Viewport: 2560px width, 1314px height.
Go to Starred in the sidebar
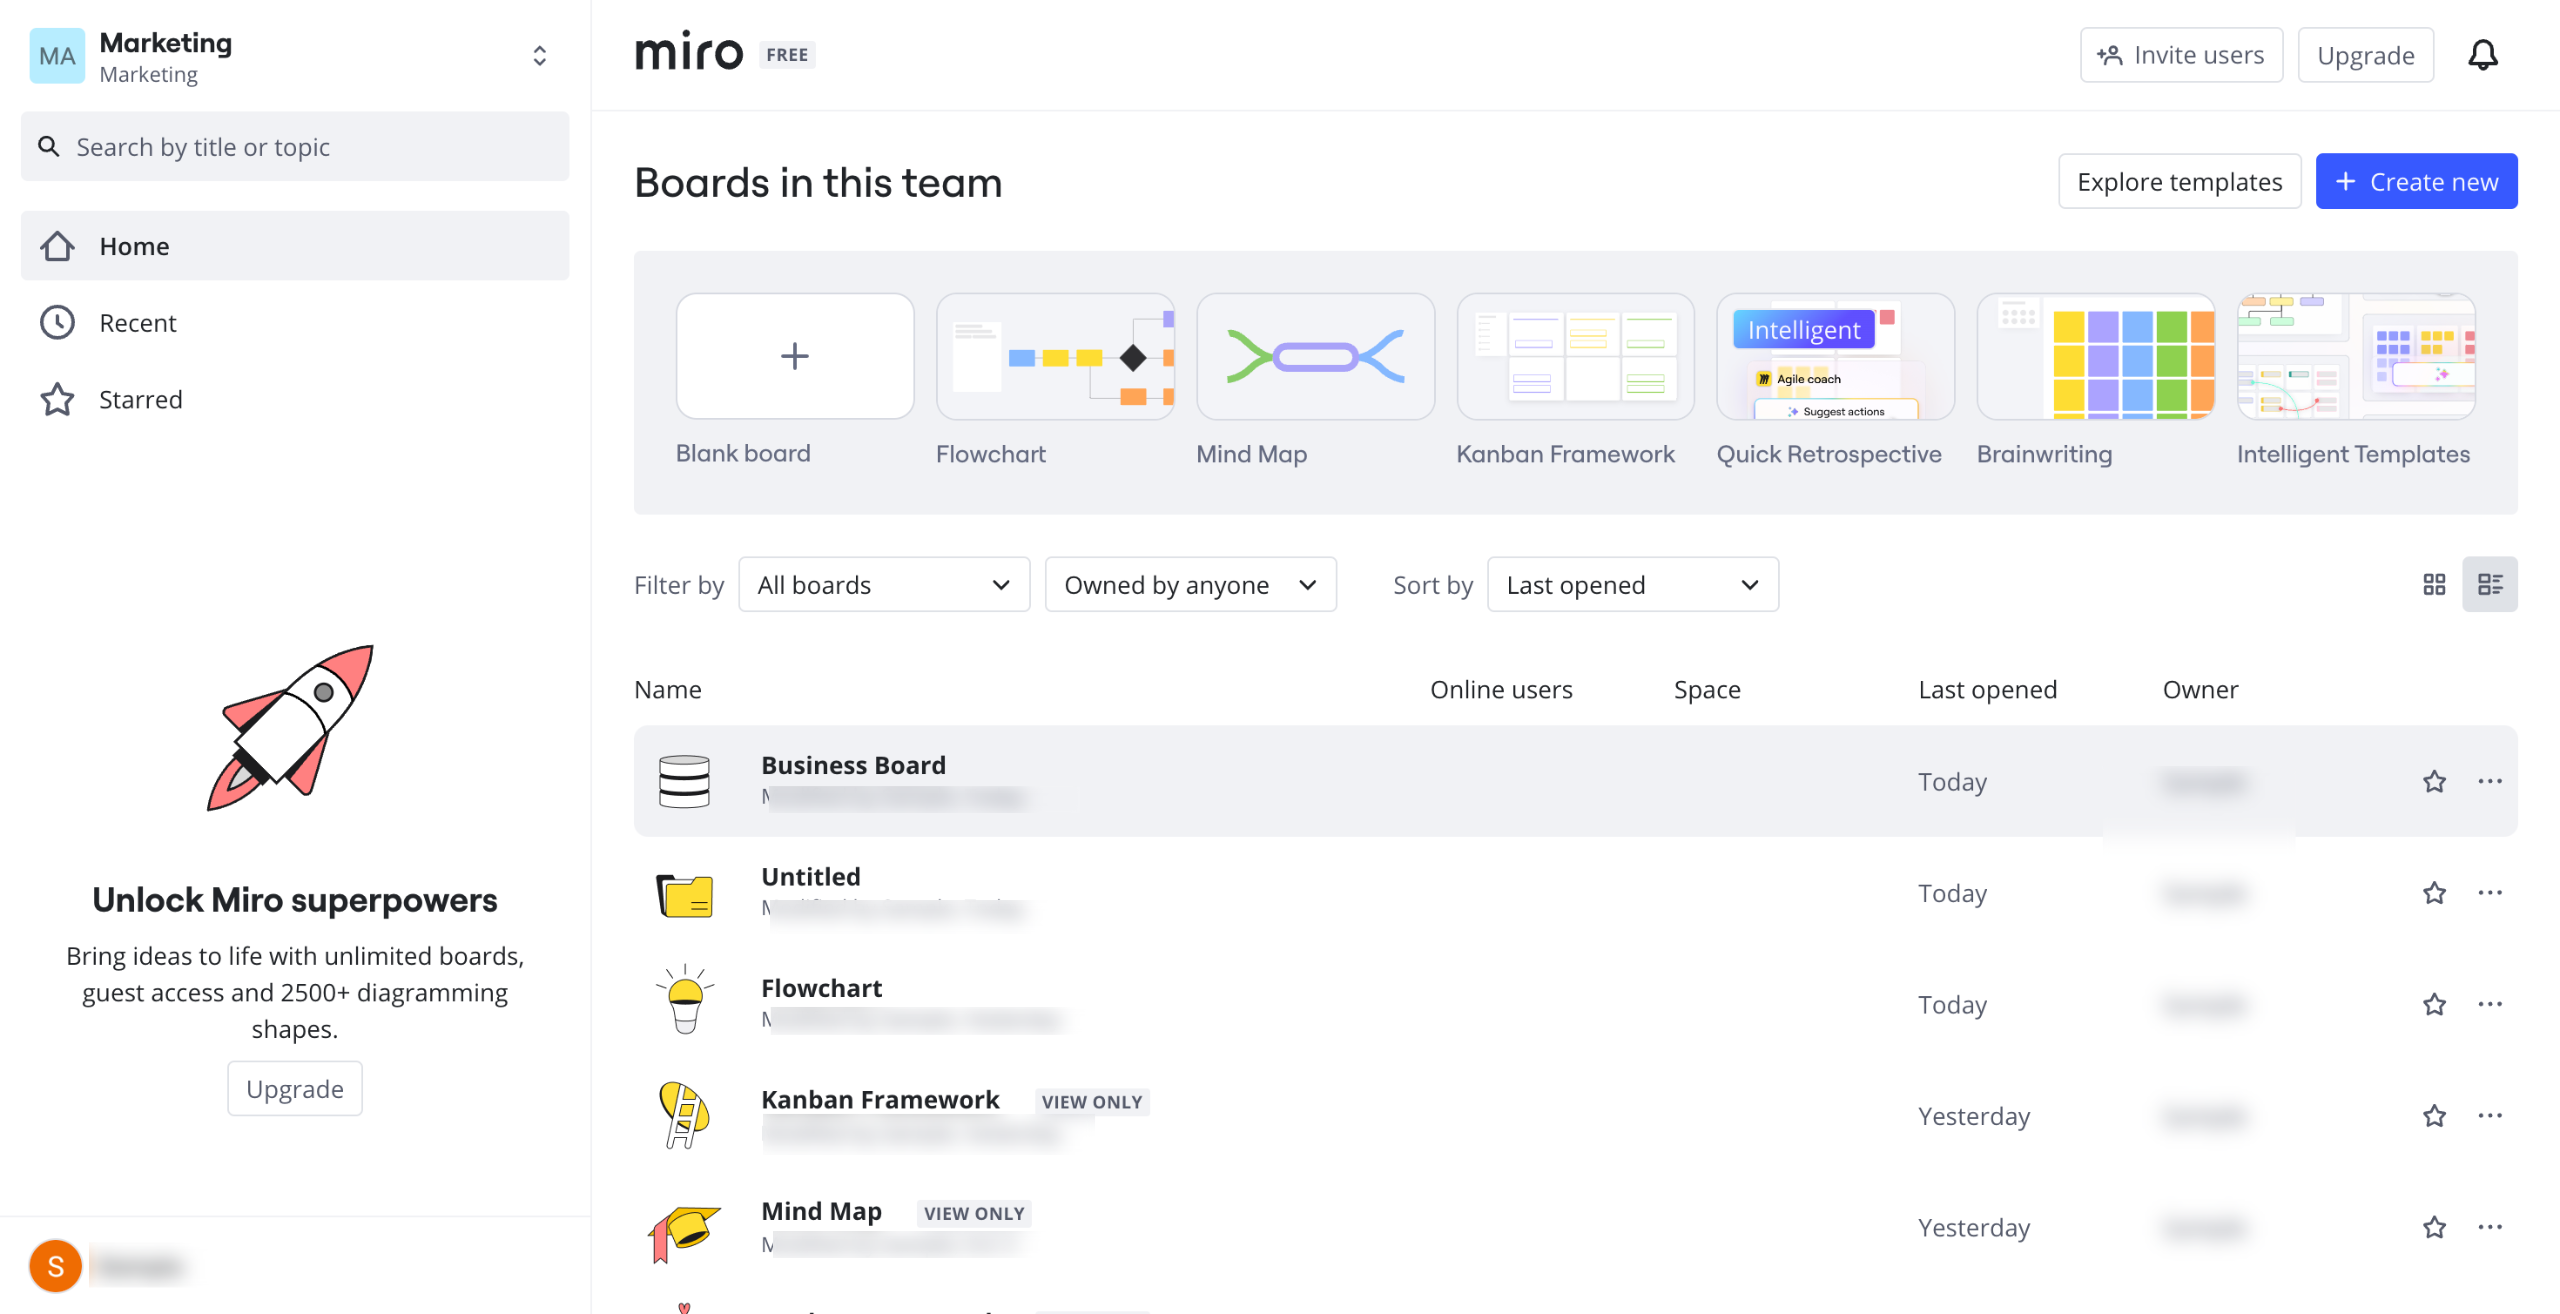point(140,400)
